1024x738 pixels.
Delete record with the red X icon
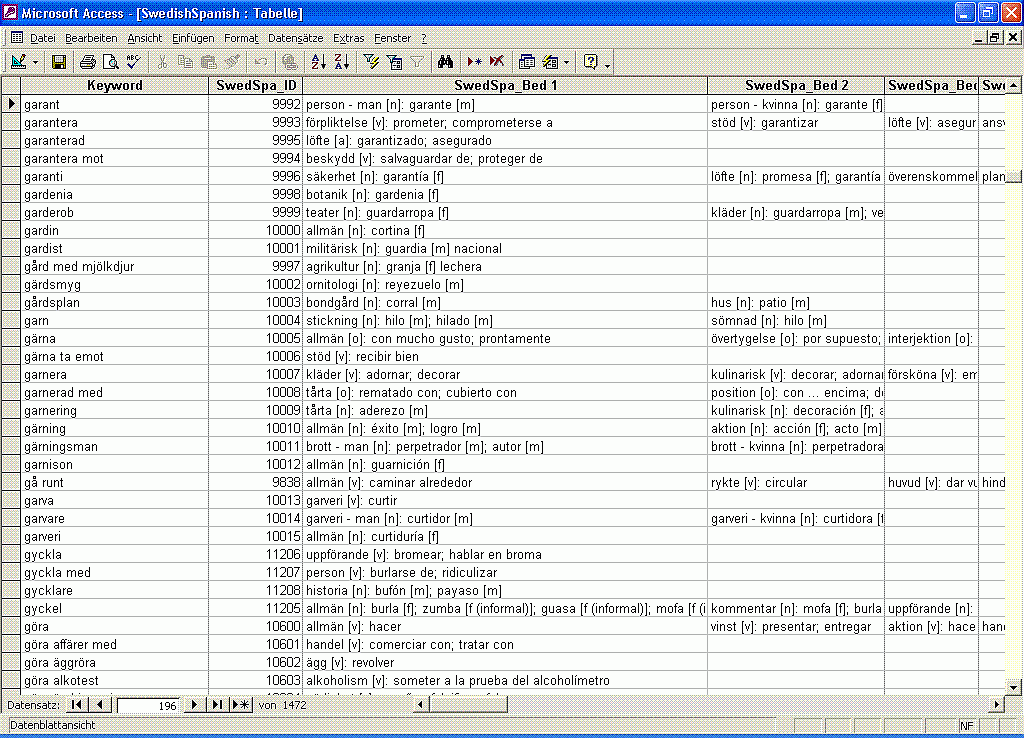[x=497, y=62]
